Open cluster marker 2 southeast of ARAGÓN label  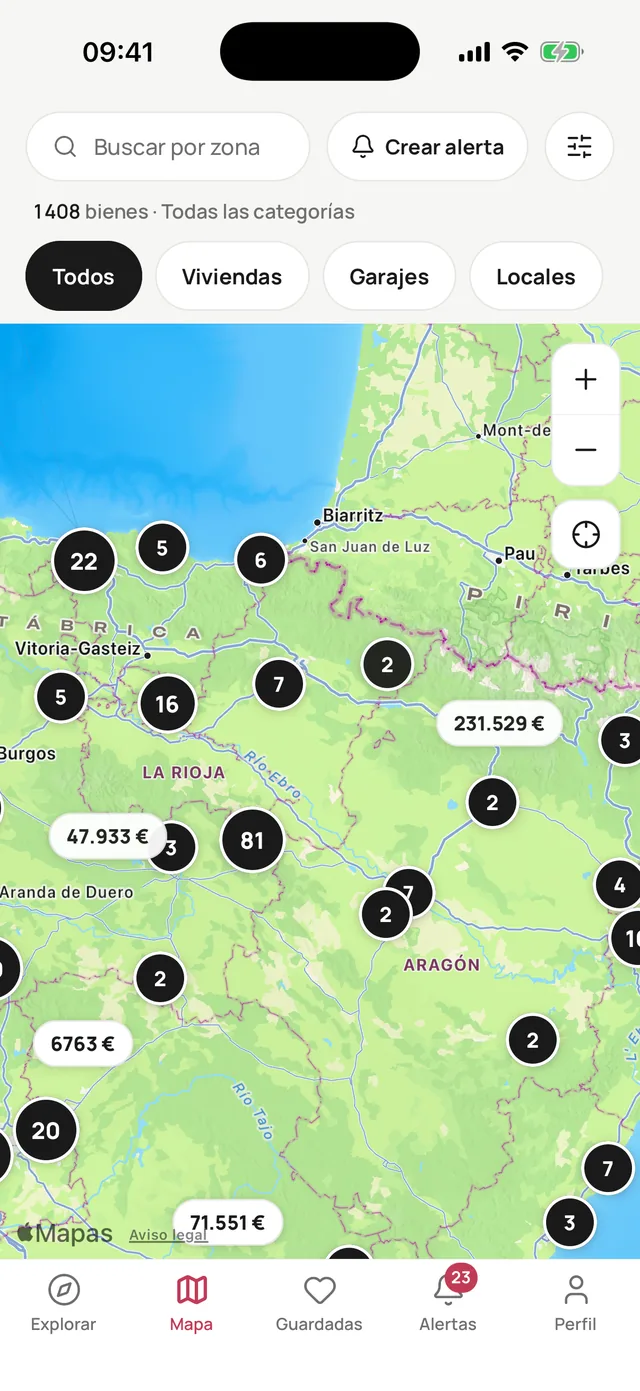pos(533,1041)
